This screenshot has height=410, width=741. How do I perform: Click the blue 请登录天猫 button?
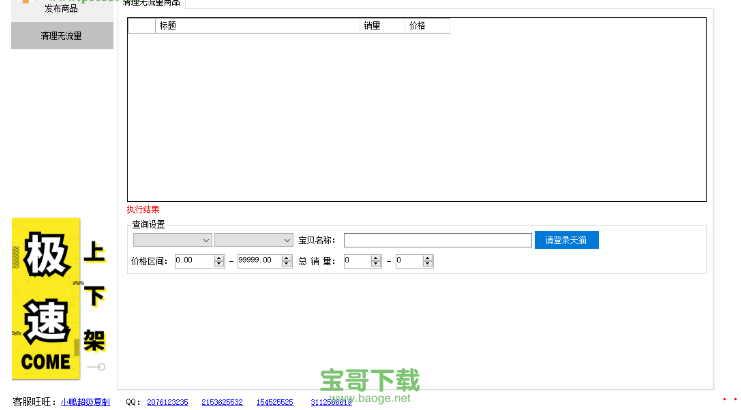tap(567, 240)
